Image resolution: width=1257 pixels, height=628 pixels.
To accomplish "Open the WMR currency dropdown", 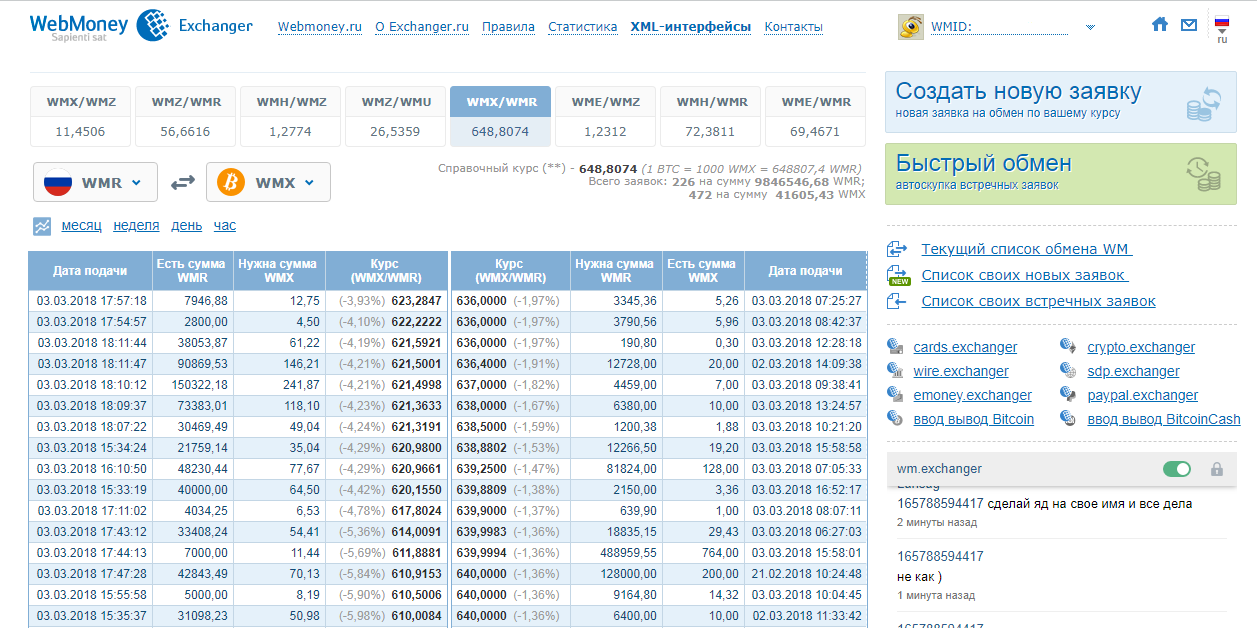I will click(95, 183).
